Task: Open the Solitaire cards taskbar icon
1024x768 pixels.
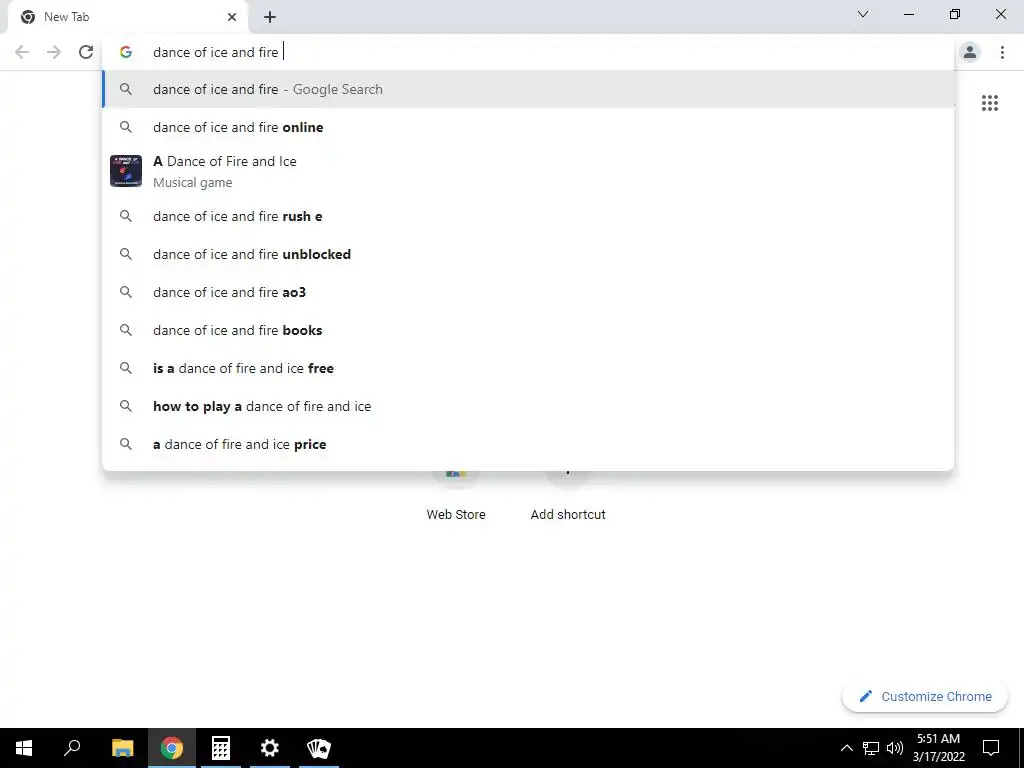Action: (319, 748)
